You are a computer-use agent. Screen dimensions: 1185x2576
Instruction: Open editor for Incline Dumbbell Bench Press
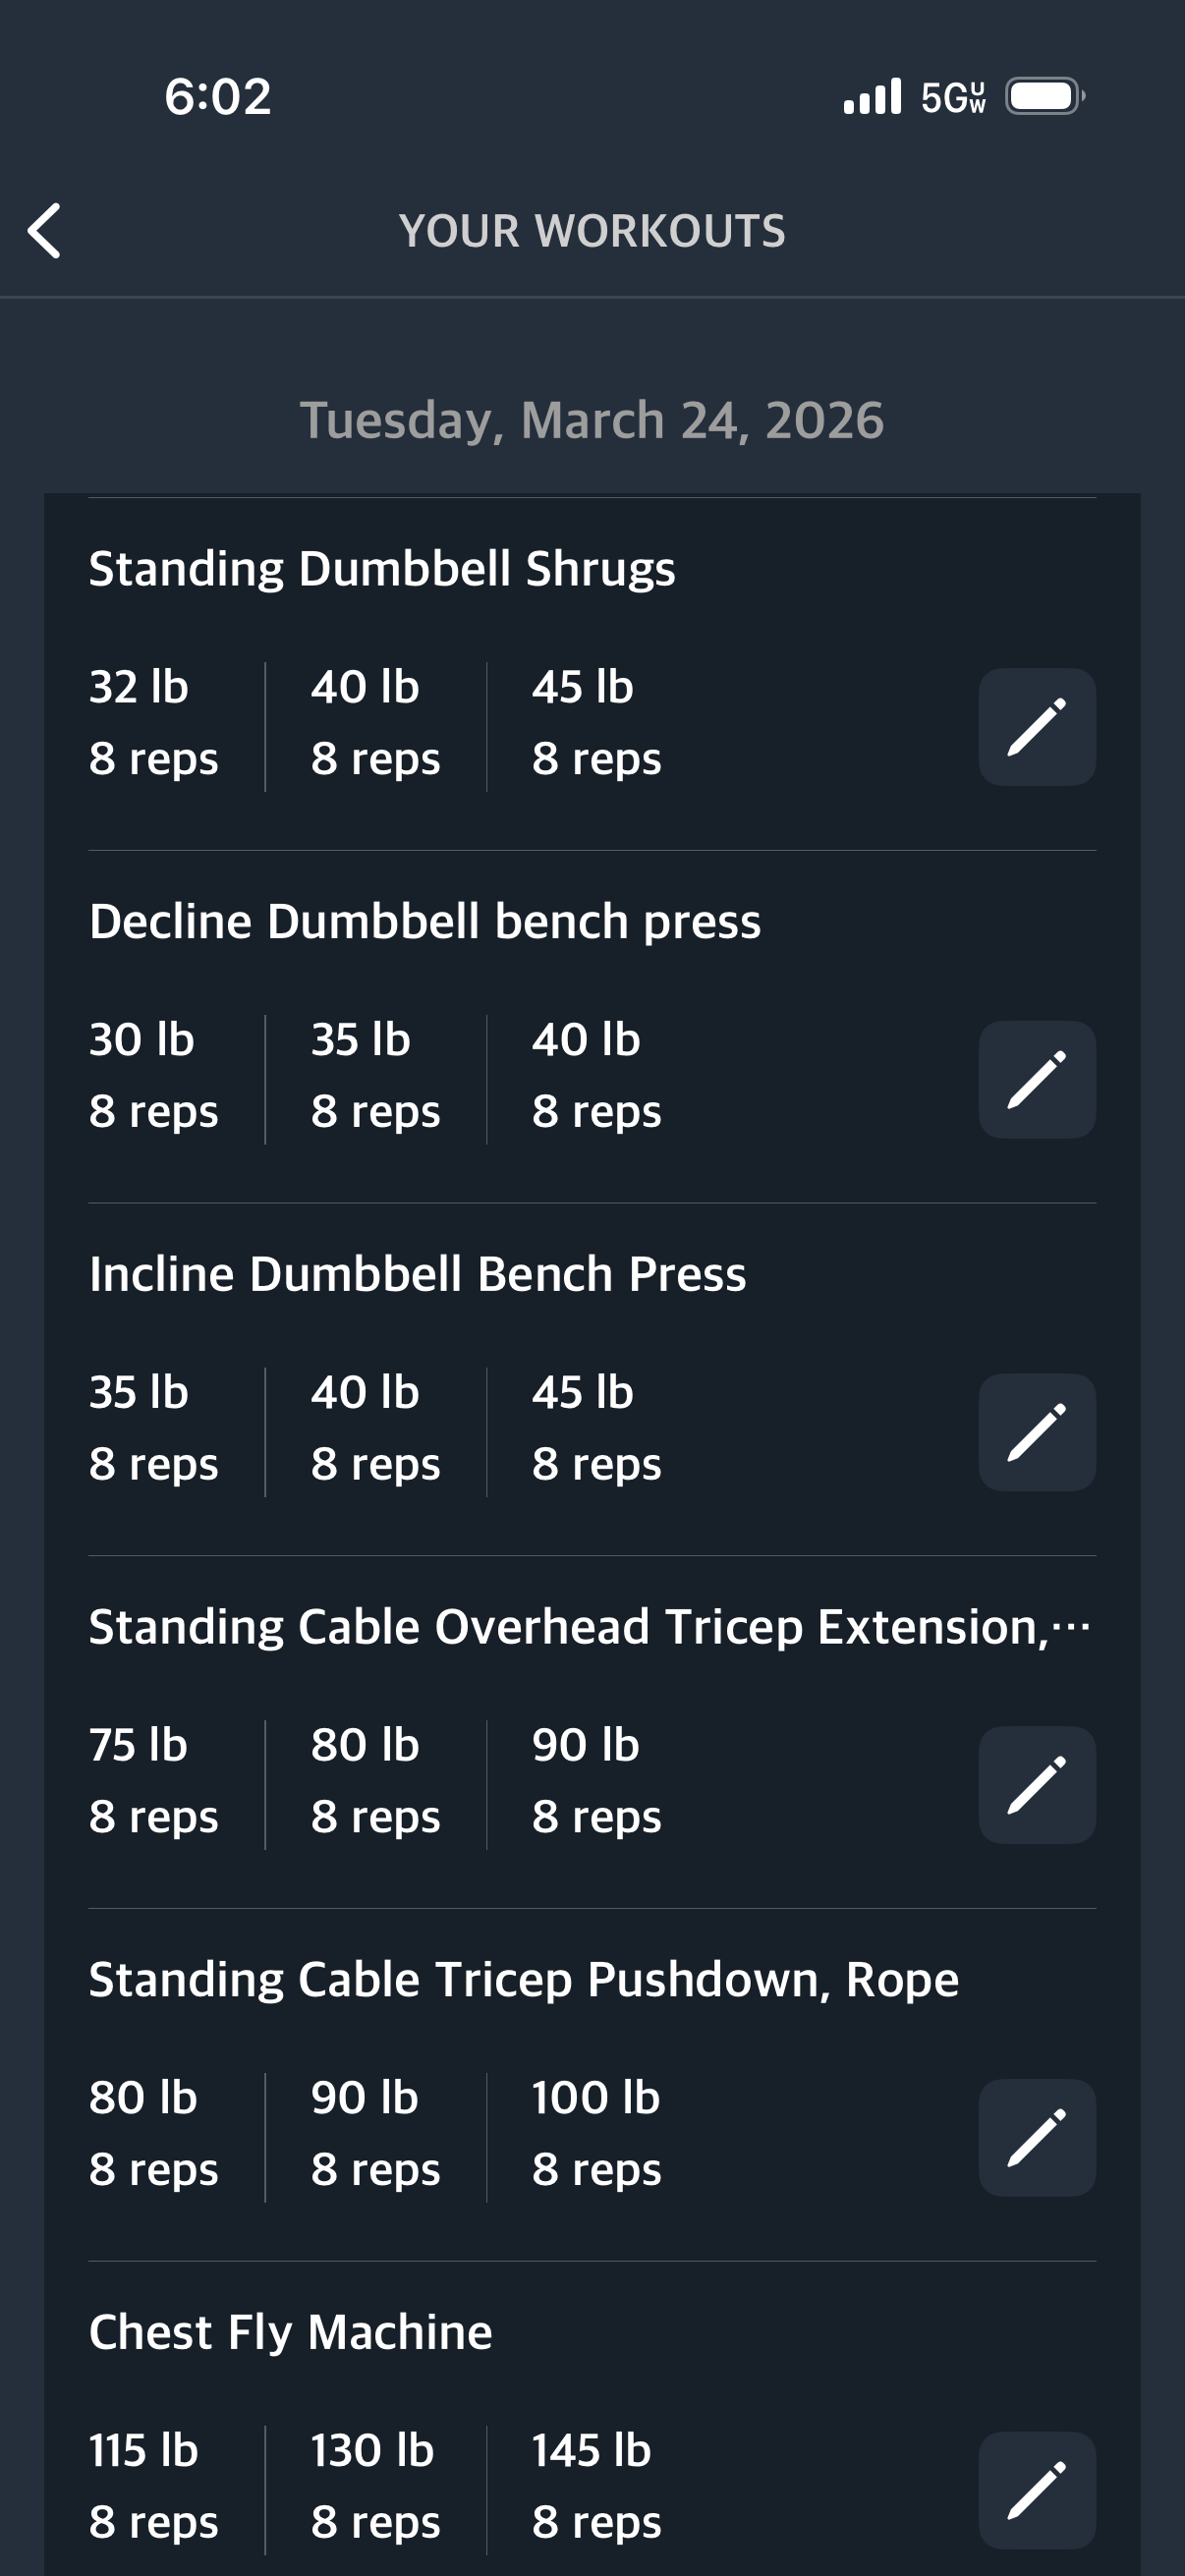(1036, 1432)
